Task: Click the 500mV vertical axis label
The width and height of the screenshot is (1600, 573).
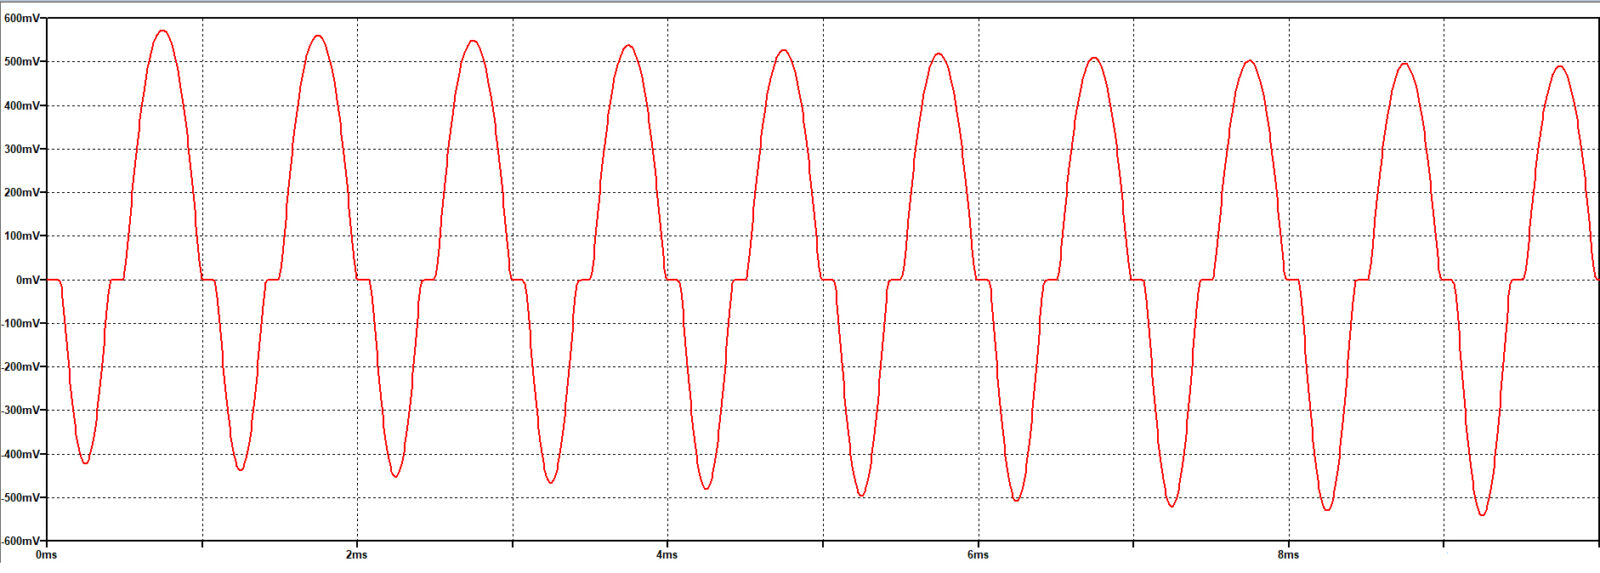Action: (x=21, y=62)
